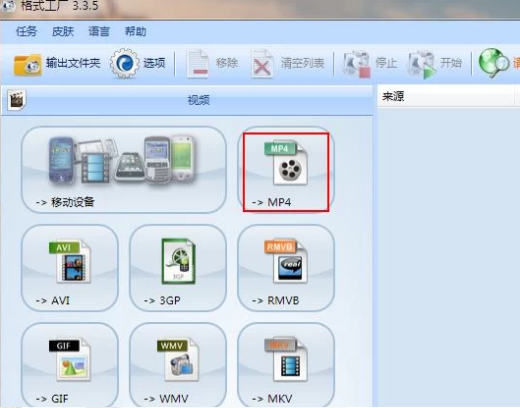The height and width of the screenshot is (408, 520).
Task: Click the stop (停止) button
Action: [370, 63]
